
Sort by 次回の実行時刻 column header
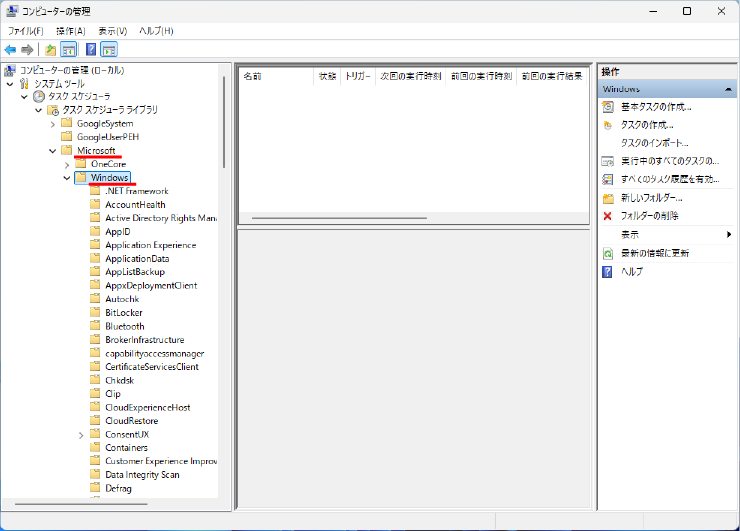pyautogui.click(x=411, y=76)
